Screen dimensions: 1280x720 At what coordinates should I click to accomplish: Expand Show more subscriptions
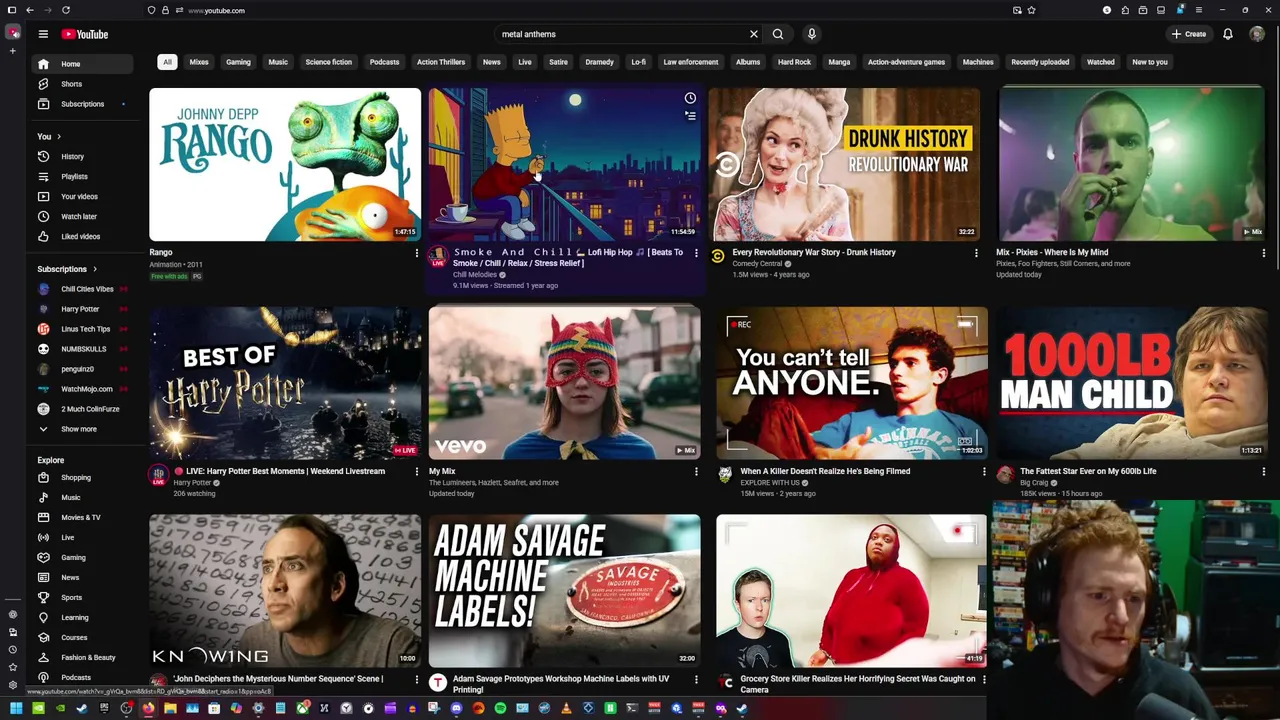[82, 429]
